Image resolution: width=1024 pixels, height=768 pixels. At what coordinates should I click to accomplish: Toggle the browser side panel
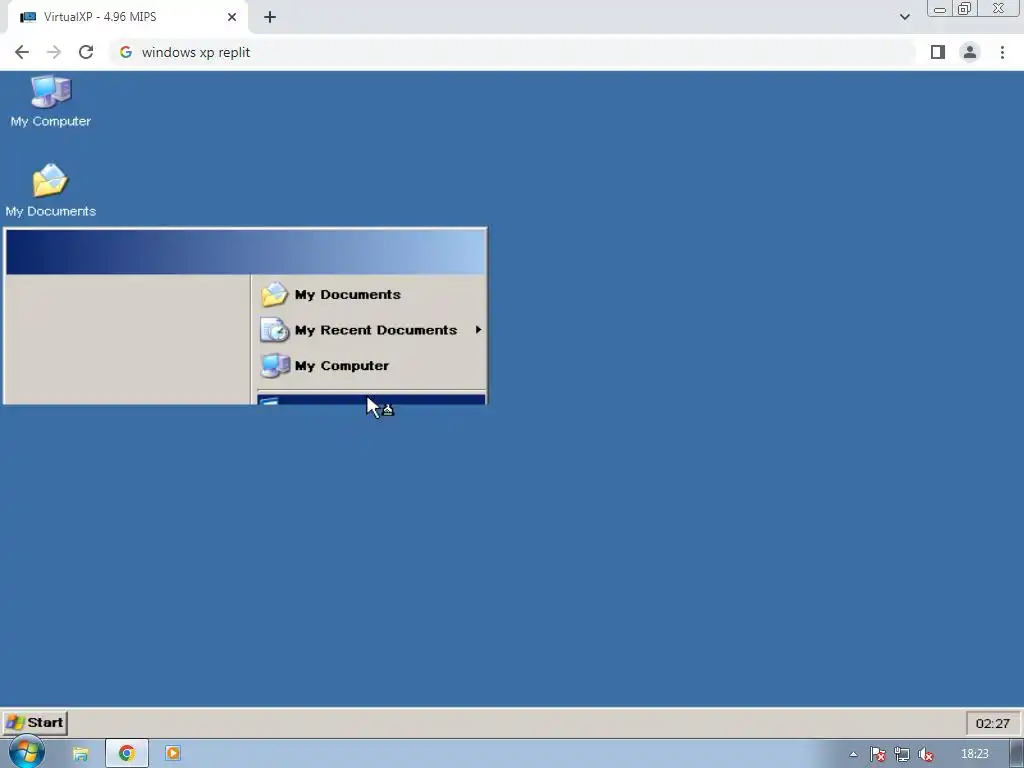[x=938, y=52]
